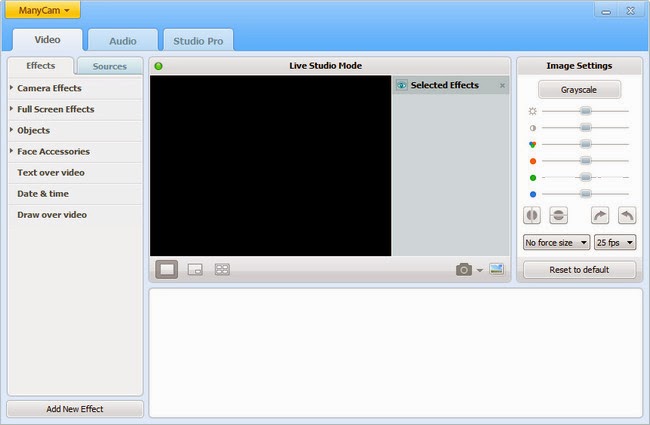Open the No force size dropdown
The height and width of the screenshot is (425, 650).
pyautogui.click(x=556, y=242)
